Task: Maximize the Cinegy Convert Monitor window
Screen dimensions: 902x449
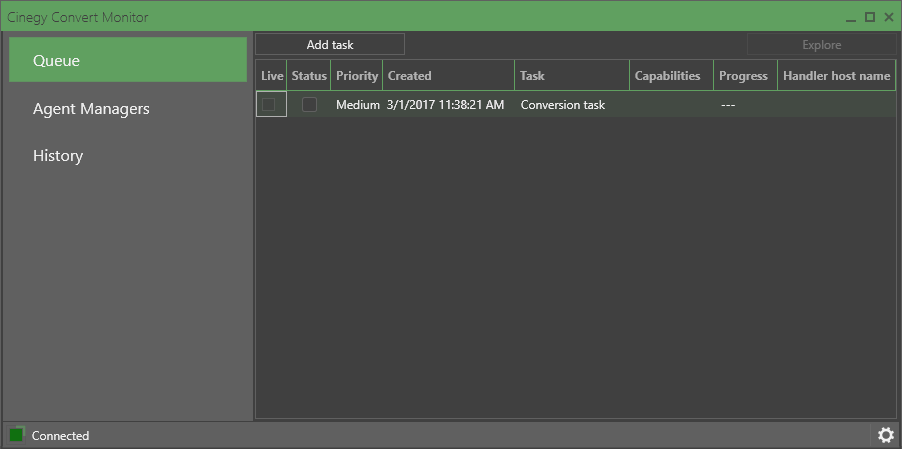Action: click(870, 17)
